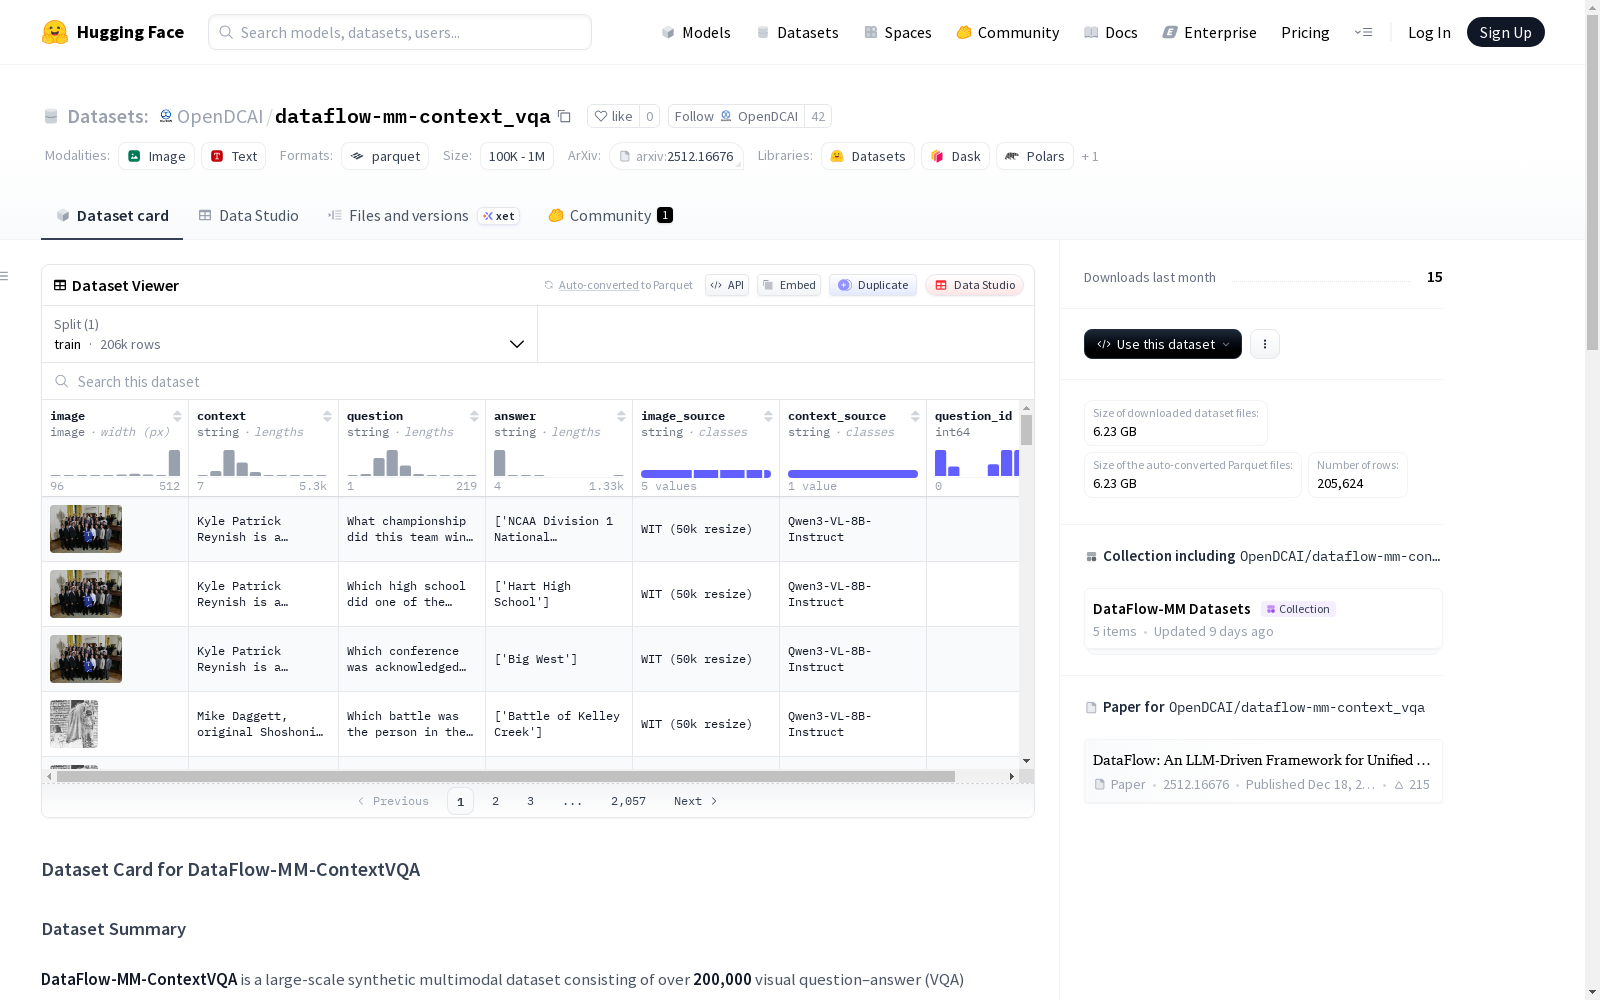This screenshot has width=1600, height=1000.
Task: Click the Hugging Face logo icon
Action: (55, 32)
